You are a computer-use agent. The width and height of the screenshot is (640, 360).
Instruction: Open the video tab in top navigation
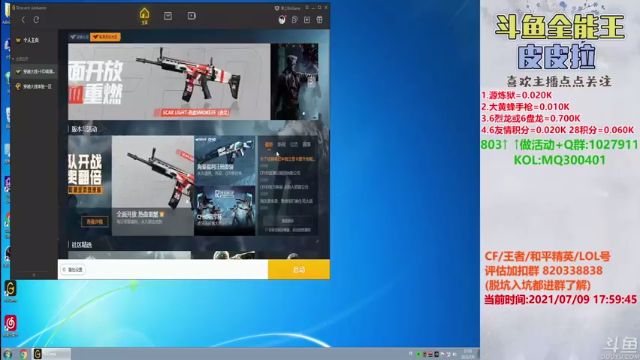[x=191, y=16]
